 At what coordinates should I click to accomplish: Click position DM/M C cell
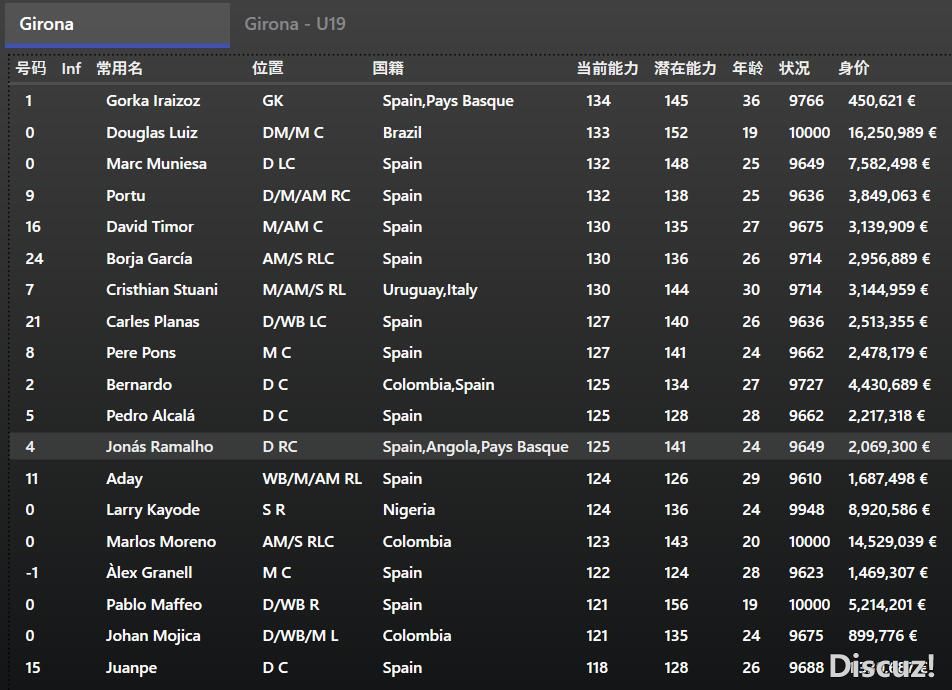[293, 132]
